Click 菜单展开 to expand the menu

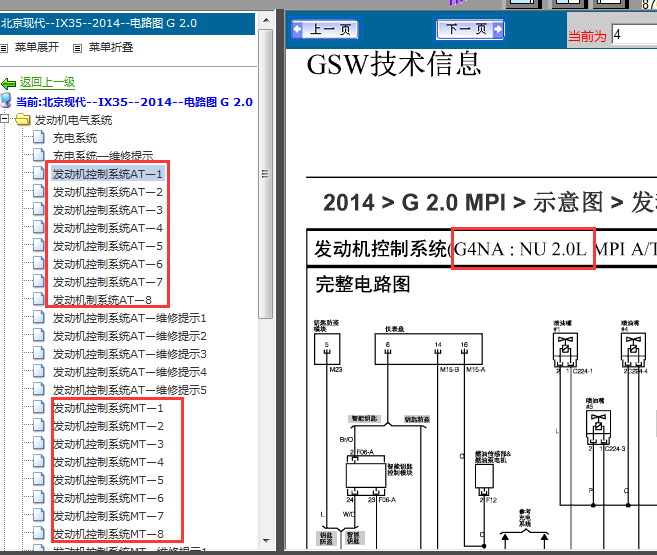click(36, 47)
